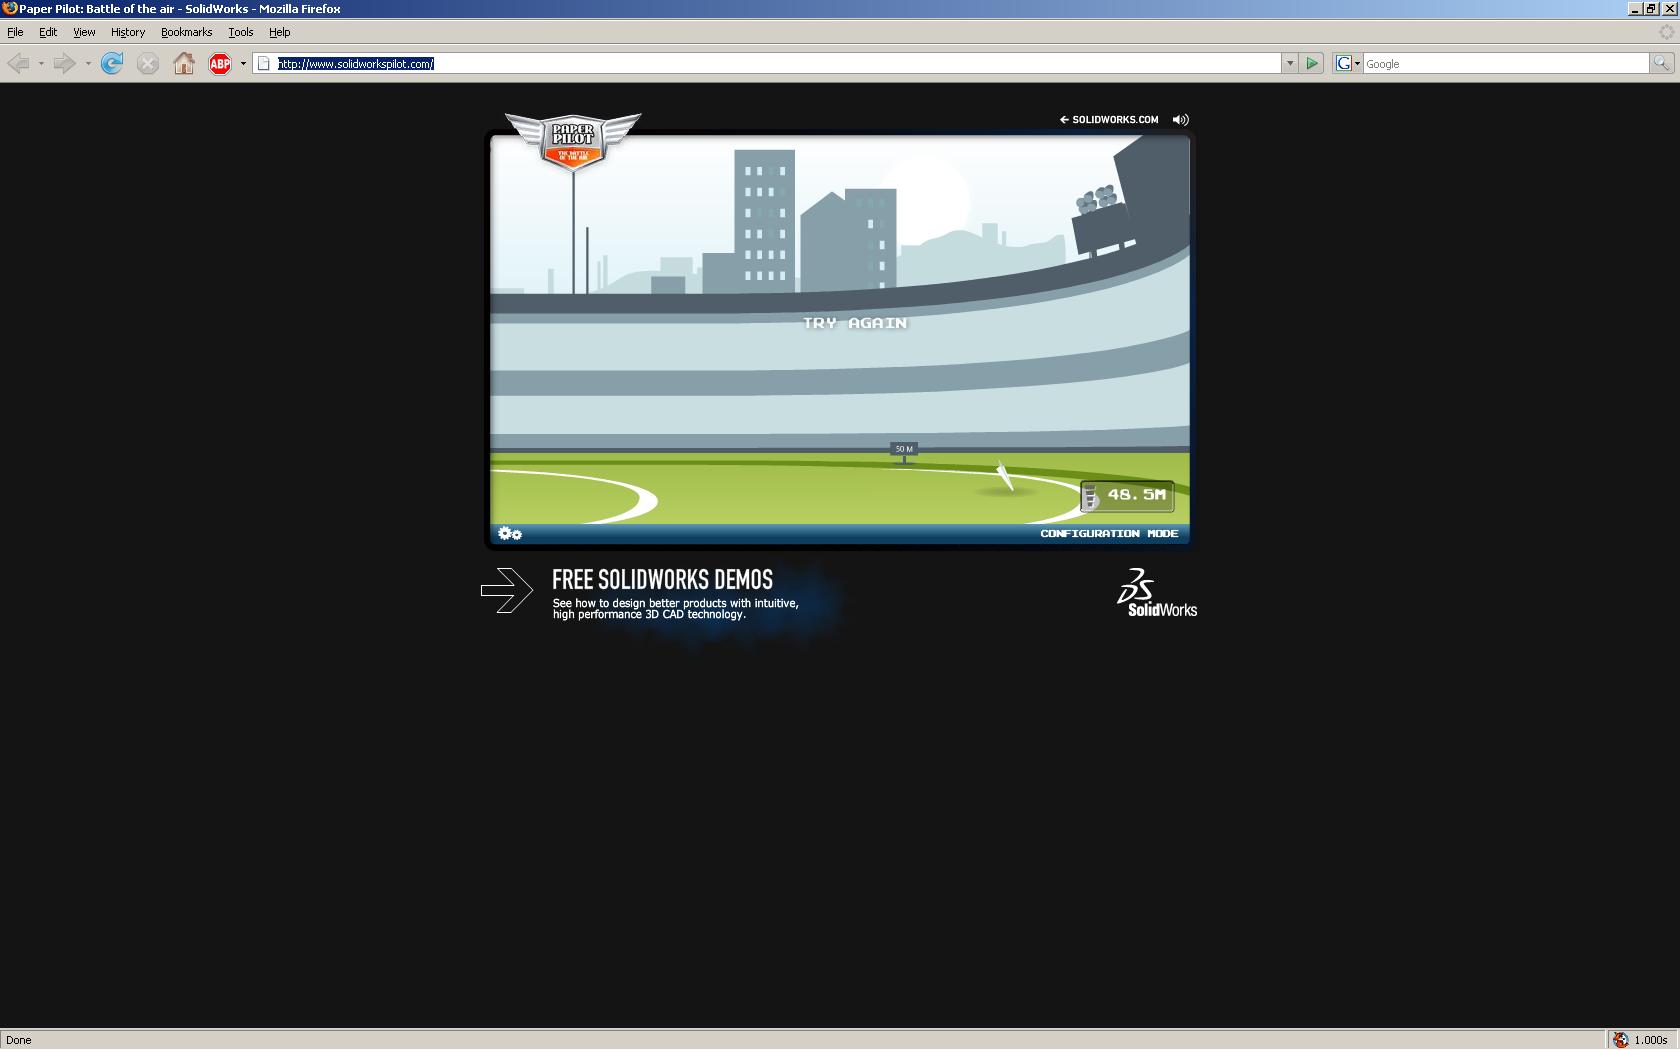This screenshot has width=1680, height=1050.
Task: Open the Help menu
Action: coord(280,32)
